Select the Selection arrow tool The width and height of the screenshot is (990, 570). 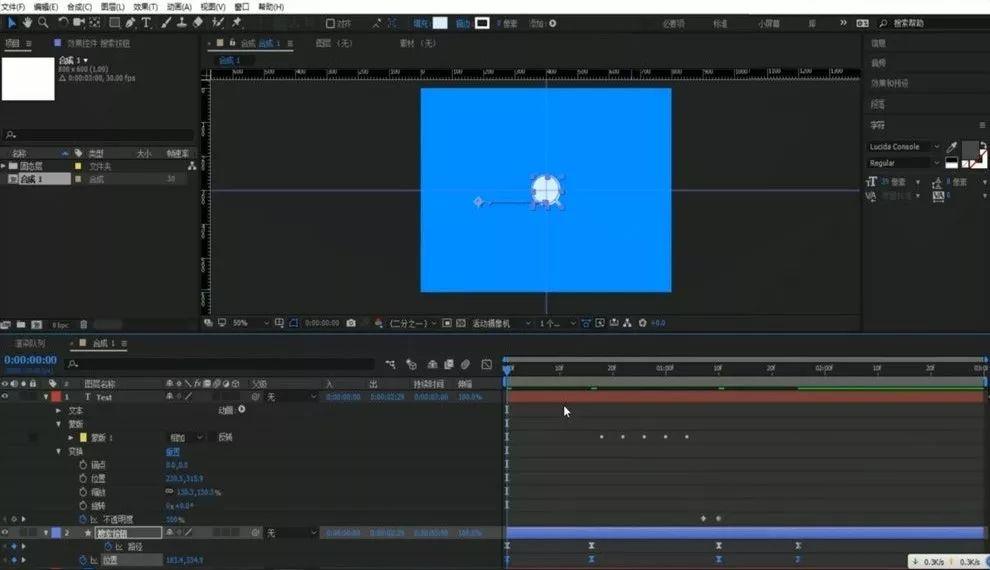click(x=11, y=23)
